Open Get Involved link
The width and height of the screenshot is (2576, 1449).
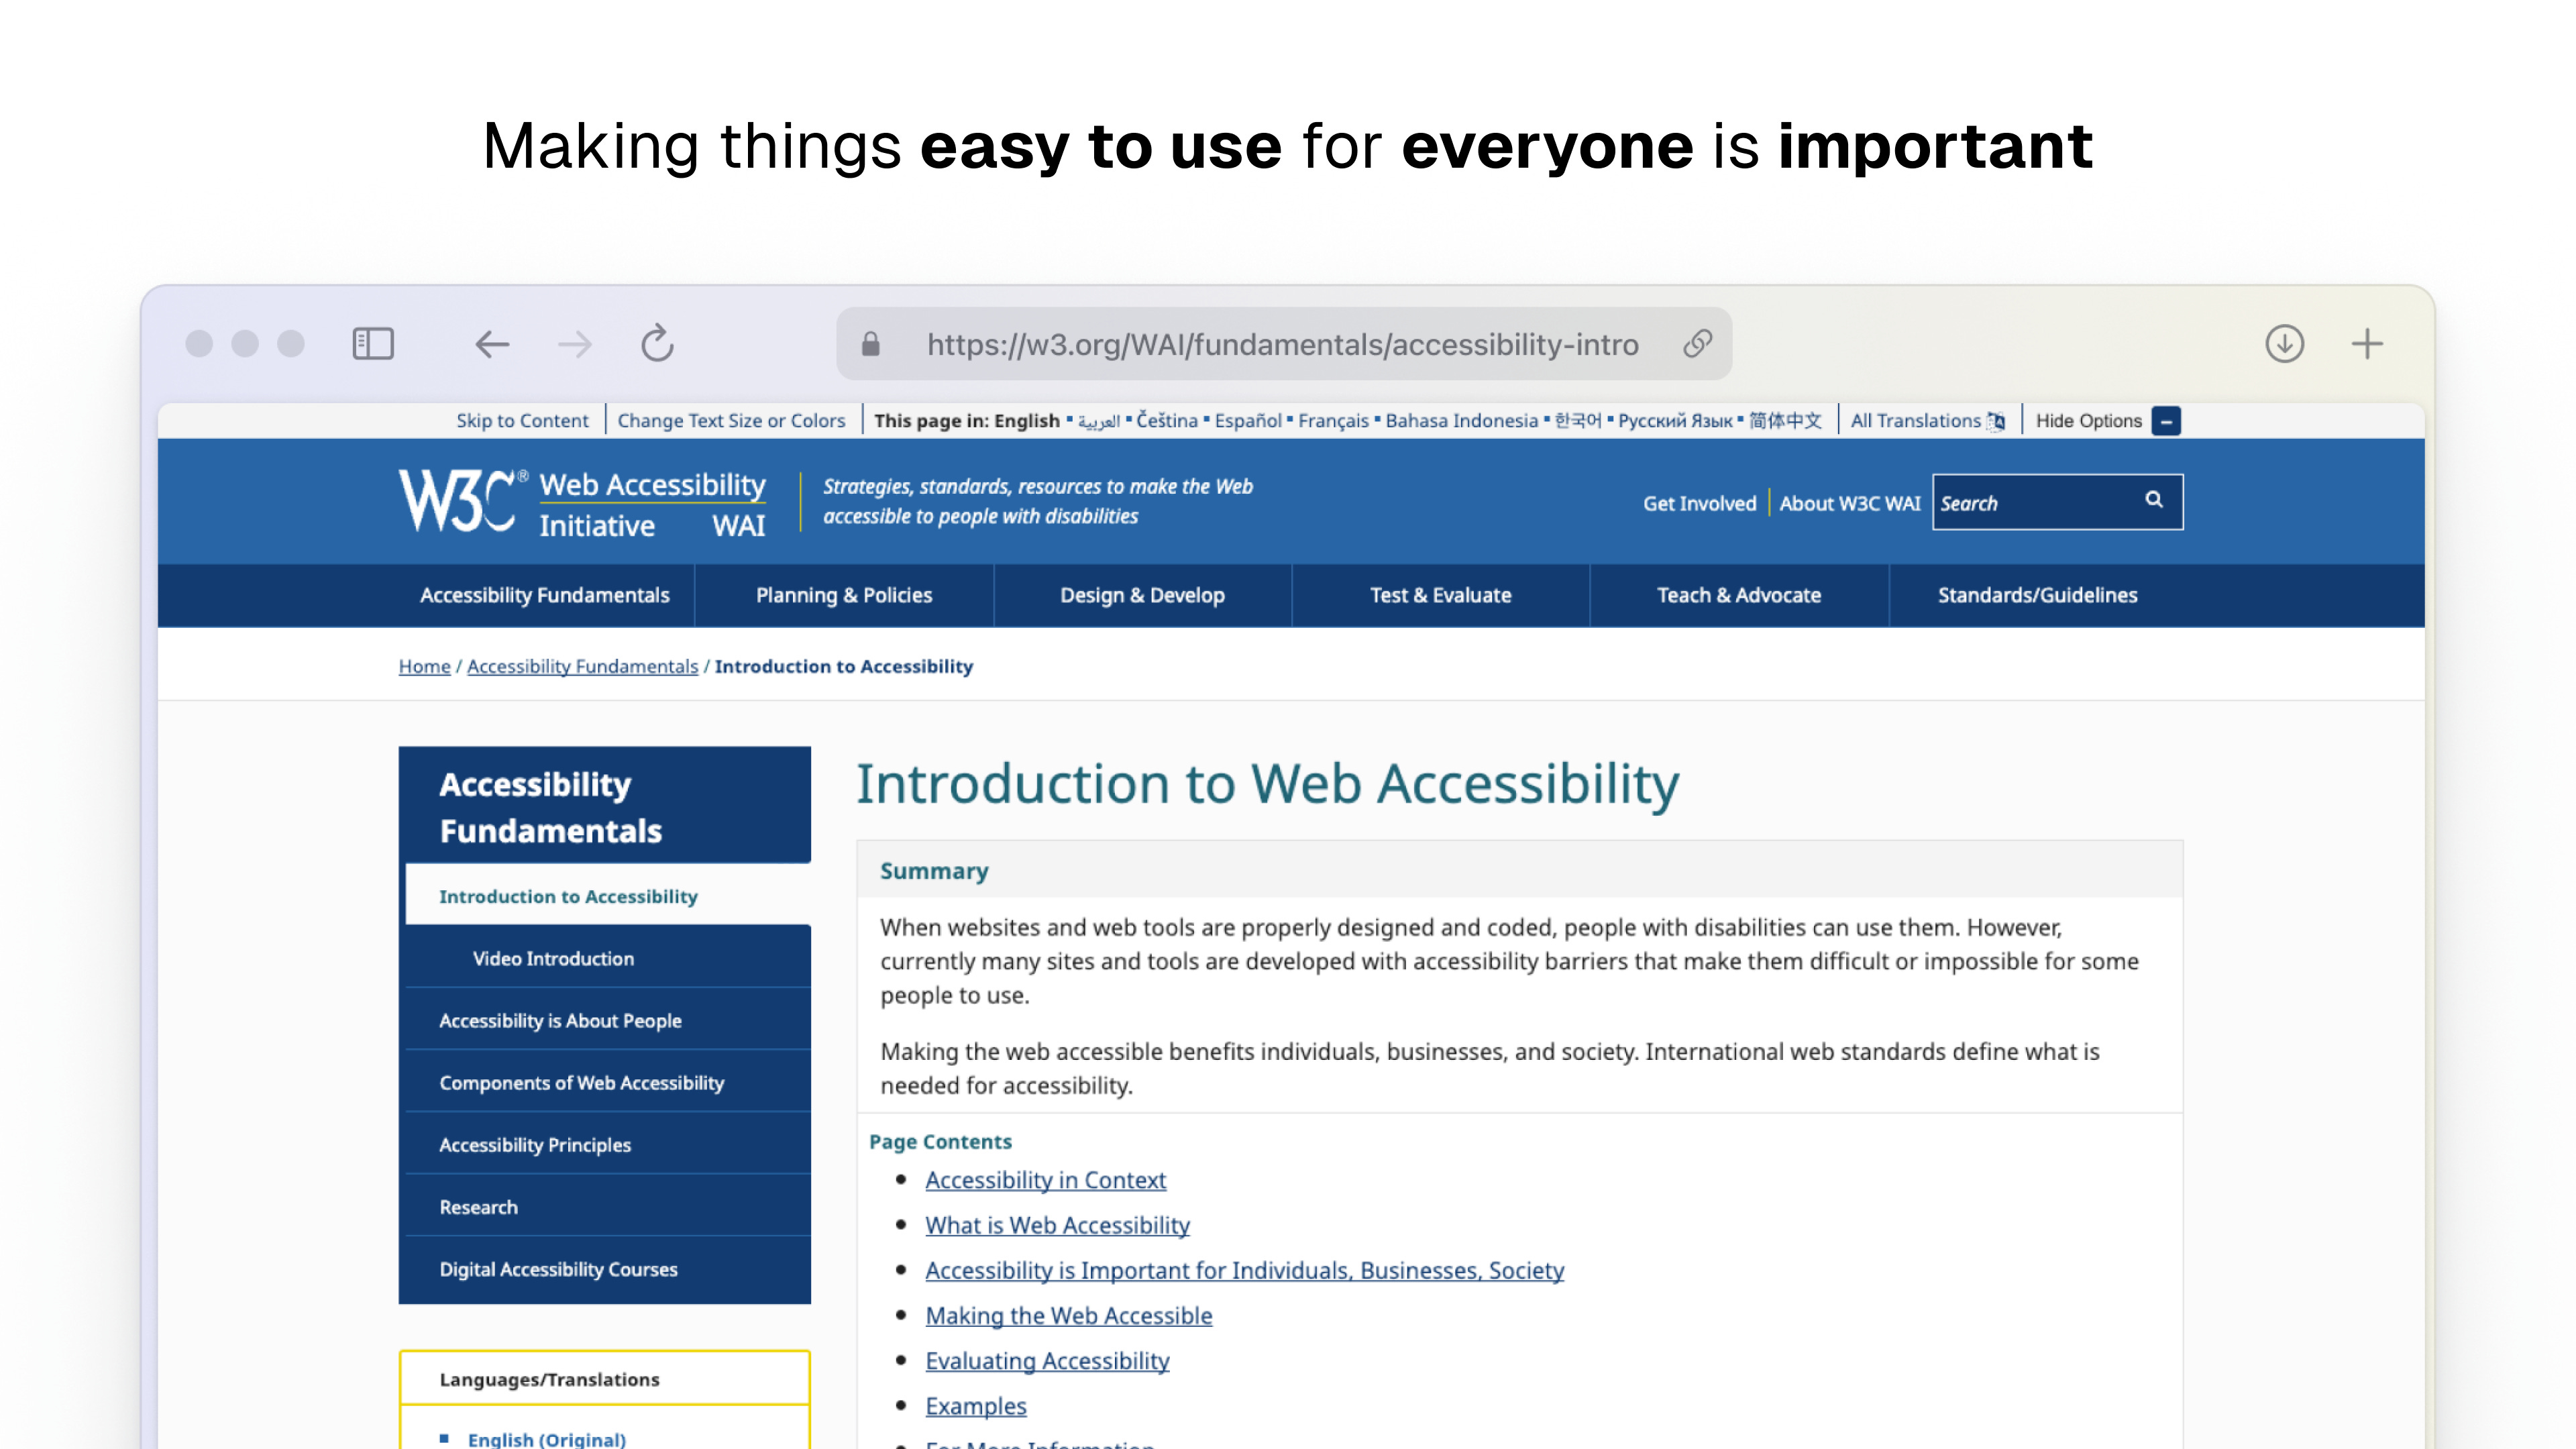pos(1699,503)
